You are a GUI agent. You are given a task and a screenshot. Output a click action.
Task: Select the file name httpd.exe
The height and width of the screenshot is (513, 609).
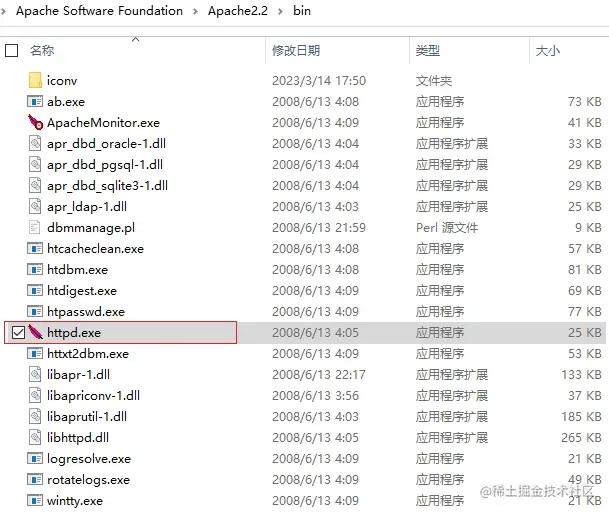74,332
